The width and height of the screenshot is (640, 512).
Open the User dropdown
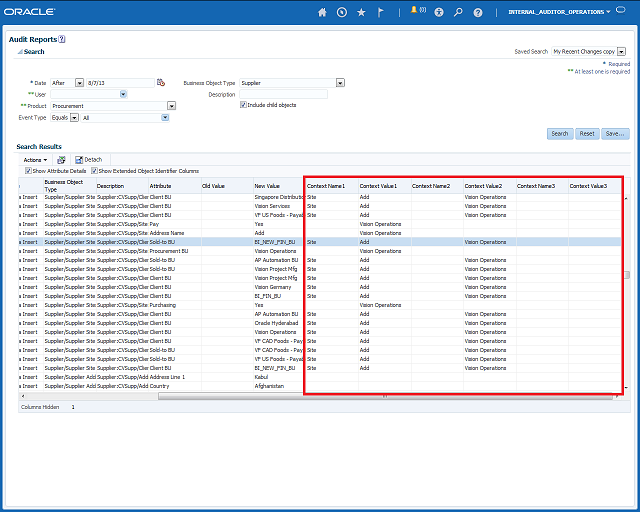click(x=123, y=94)
